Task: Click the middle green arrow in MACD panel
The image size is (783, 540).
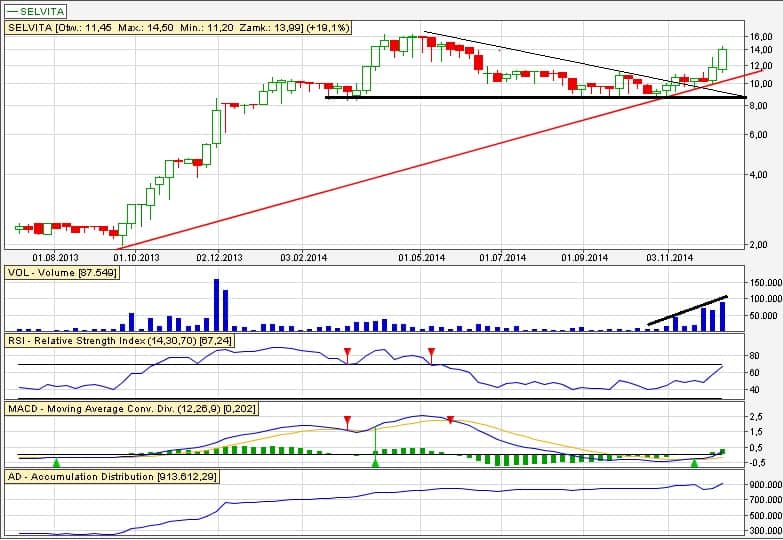Action: (375, 462)
